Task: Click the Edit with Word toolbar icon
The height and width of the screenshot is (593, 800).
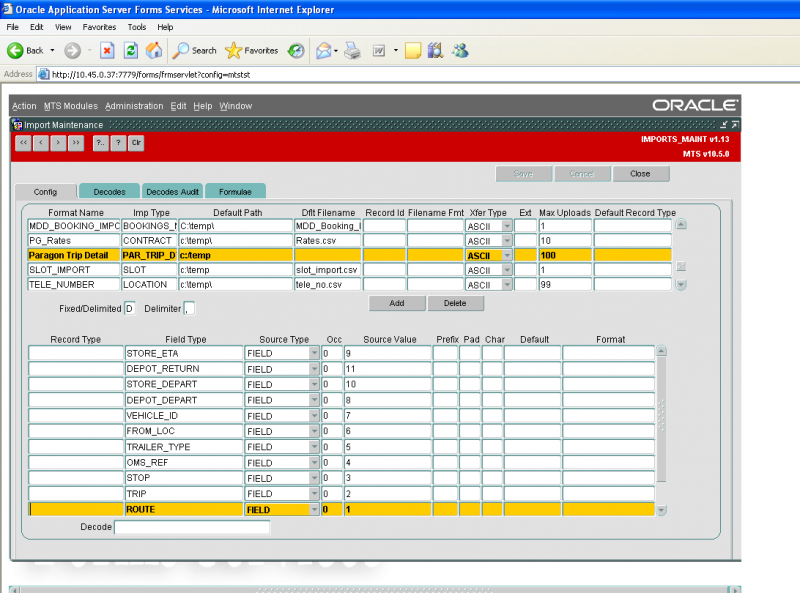Action: coord(379,51)
